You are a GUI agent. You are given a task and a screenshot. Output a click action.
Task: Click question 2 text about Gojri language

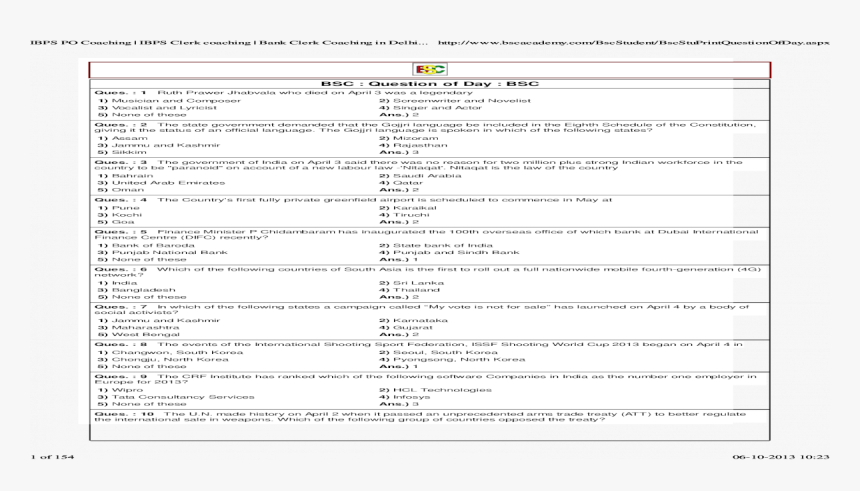[x=425, y=127]
